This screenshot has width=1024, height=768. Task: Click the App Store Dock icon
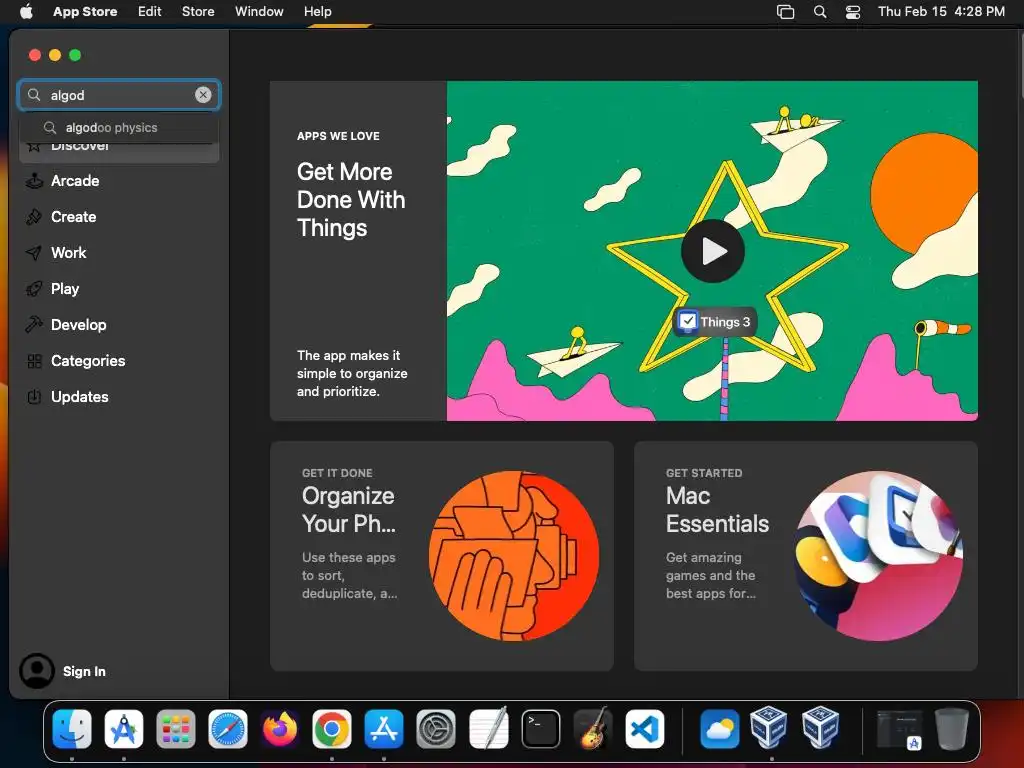coord(383,729)
